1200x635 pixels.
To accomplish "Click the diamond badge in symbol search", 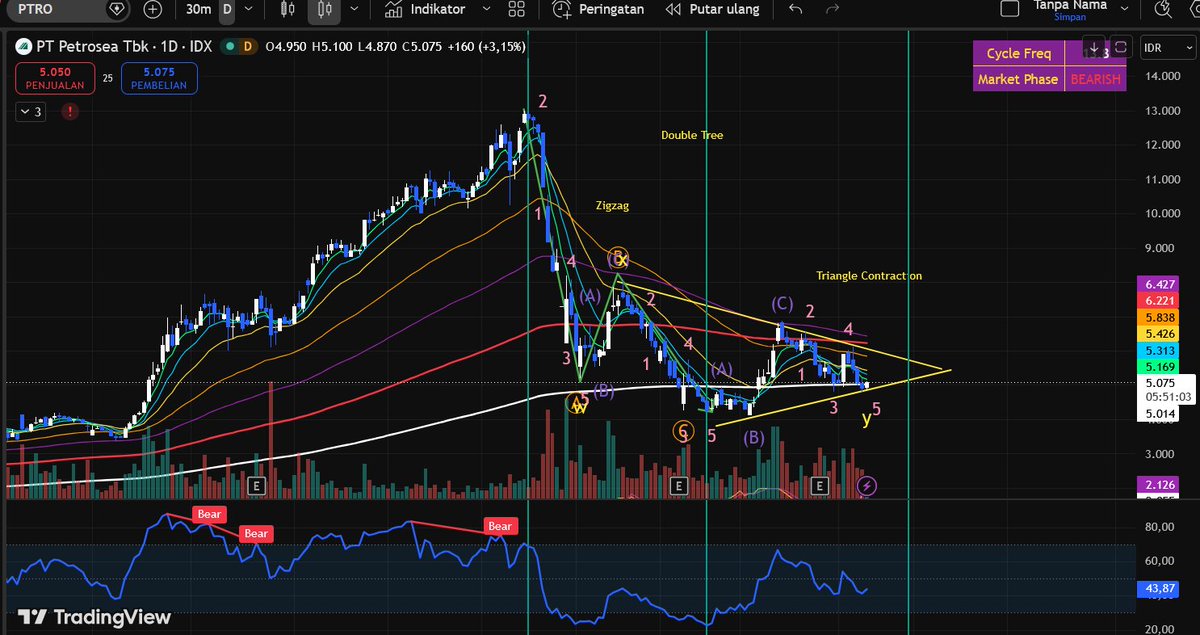I will click(x=117, y=9).
